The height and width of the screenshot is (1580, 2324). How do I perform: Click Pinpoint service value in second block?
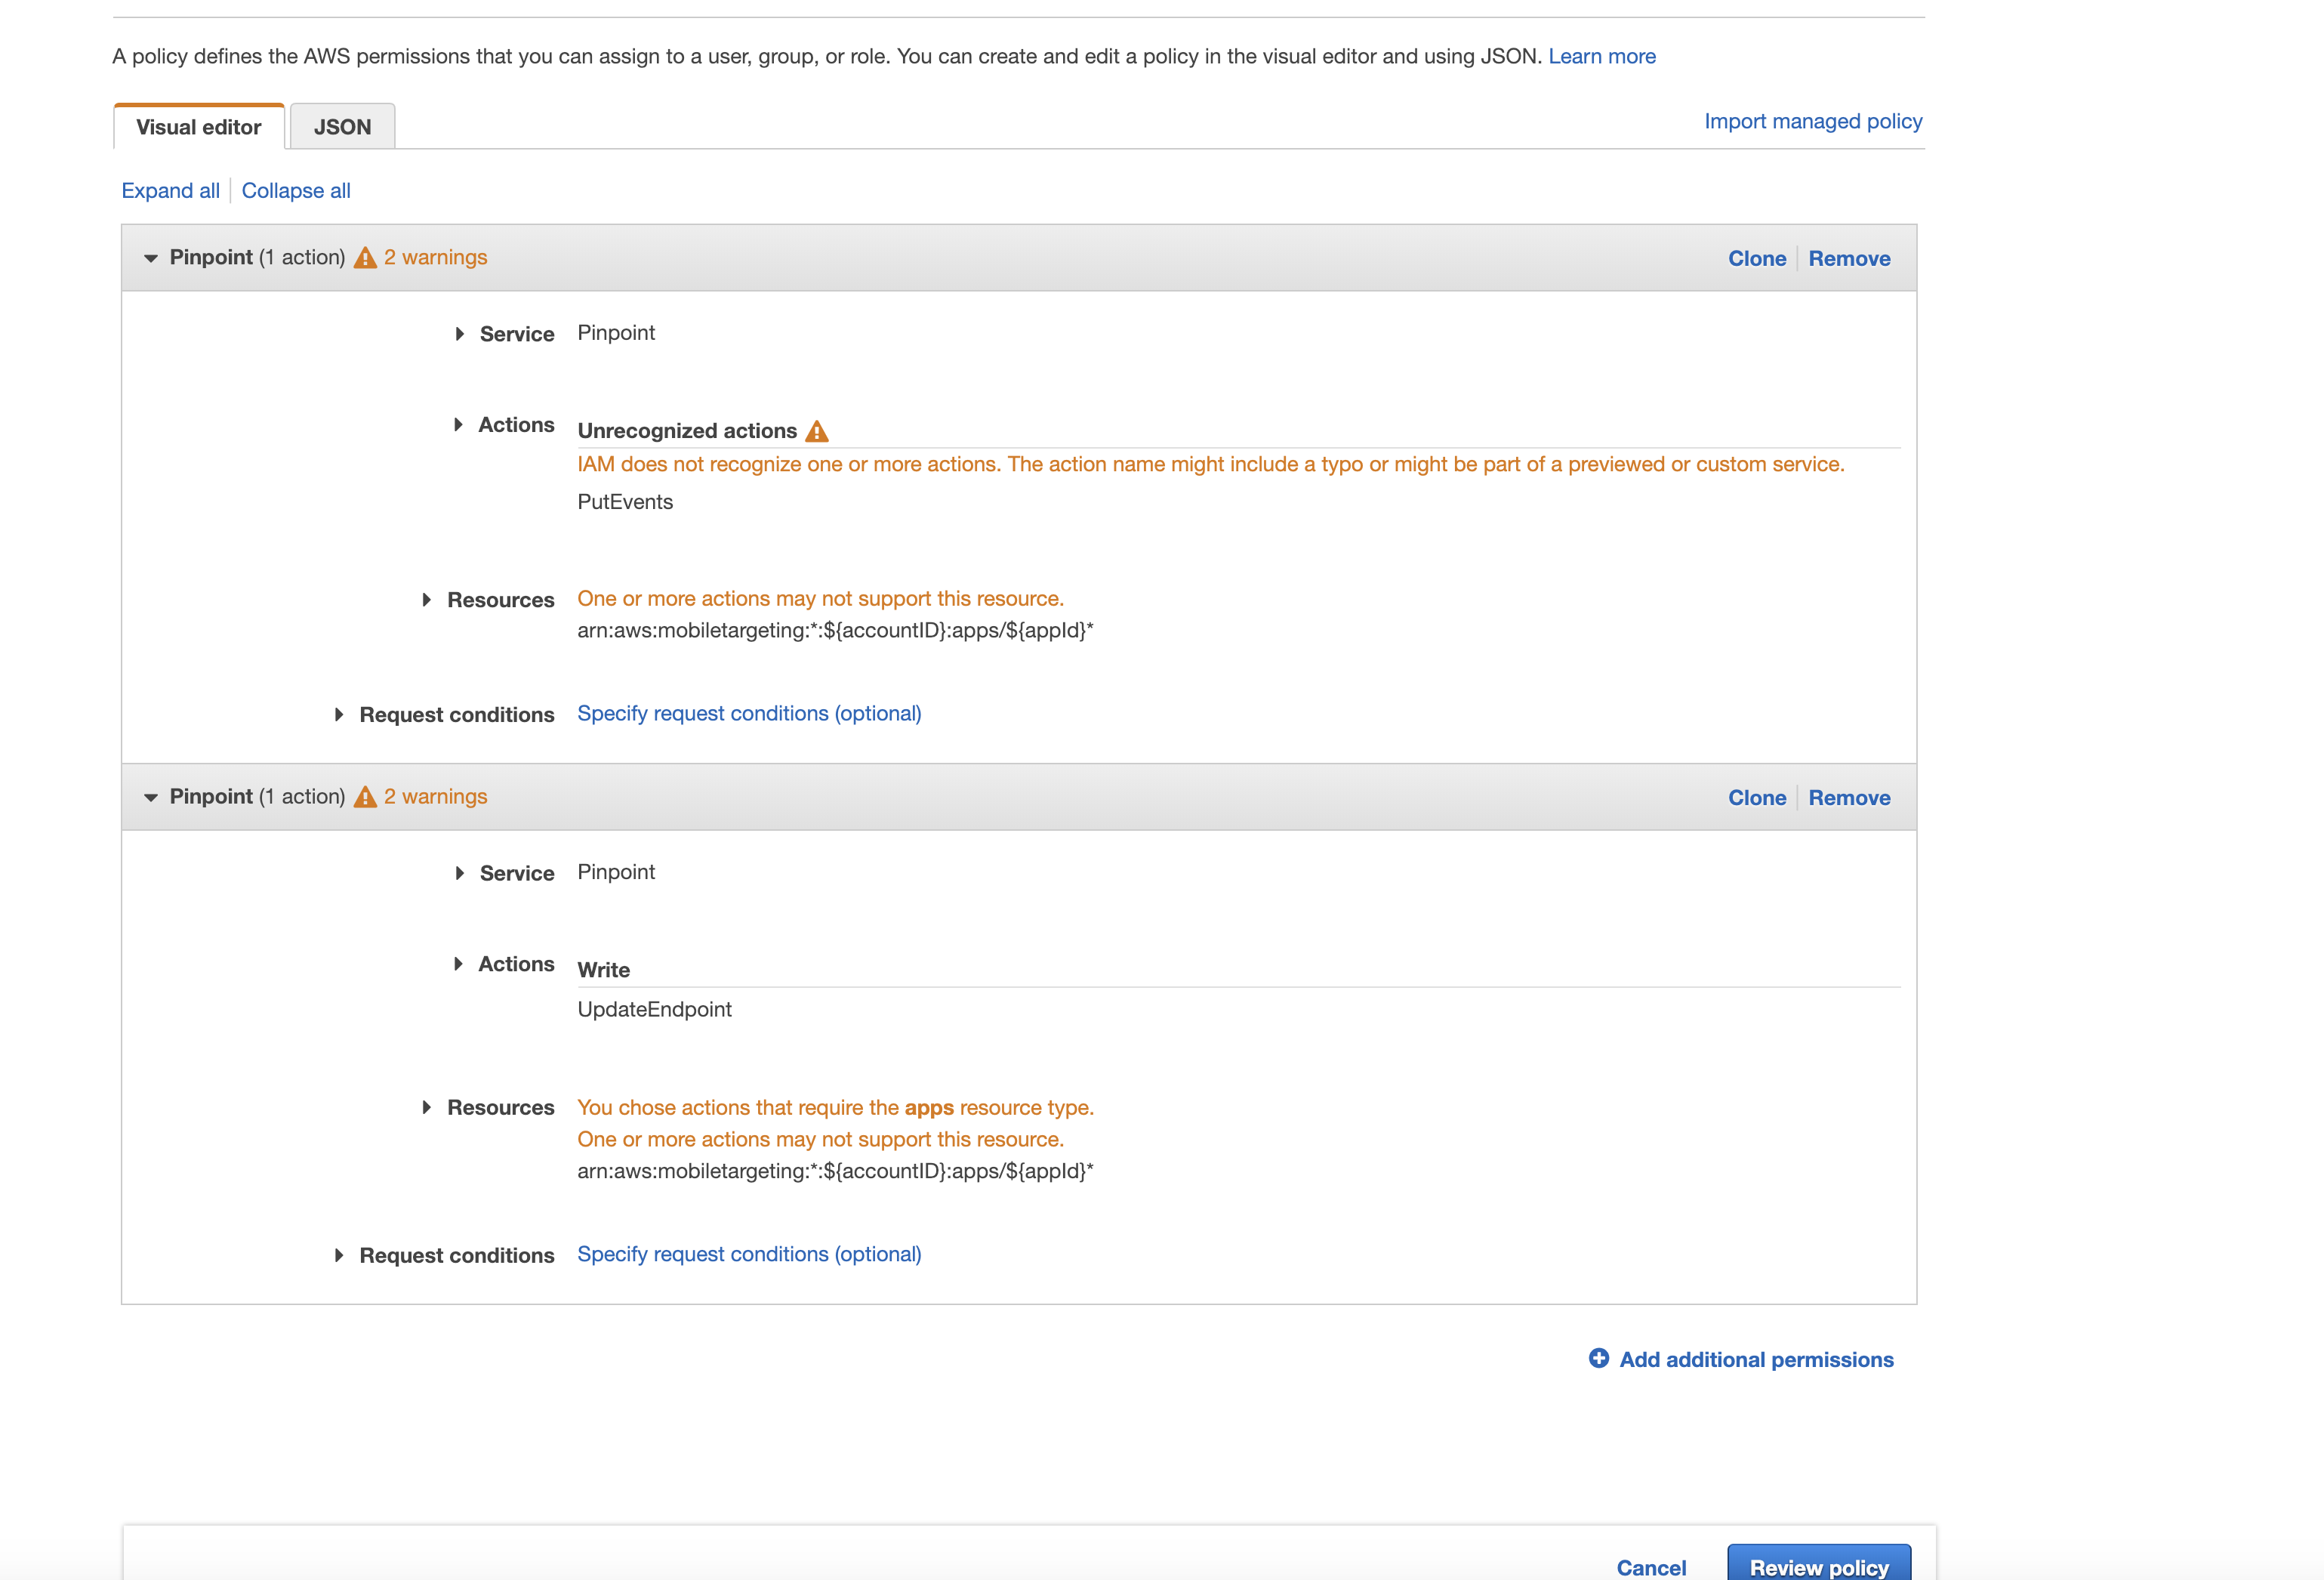(x=616, y=872)
